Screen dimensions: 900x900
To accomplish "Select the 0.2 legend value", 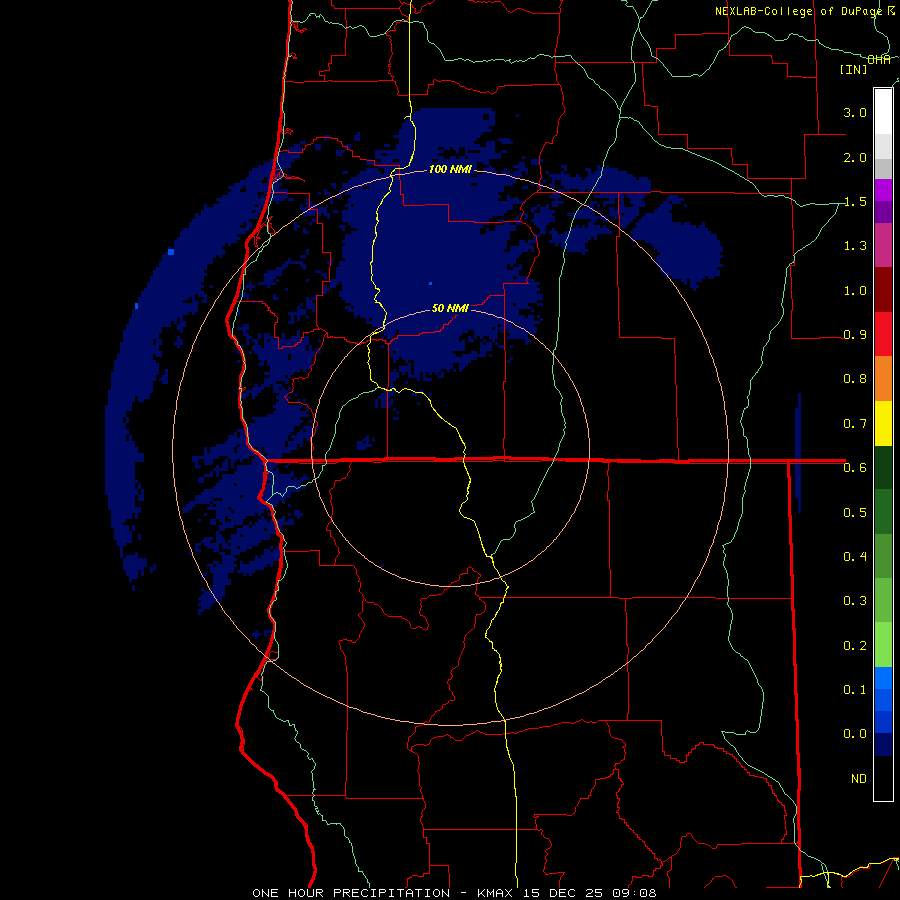I will [855, 646].
